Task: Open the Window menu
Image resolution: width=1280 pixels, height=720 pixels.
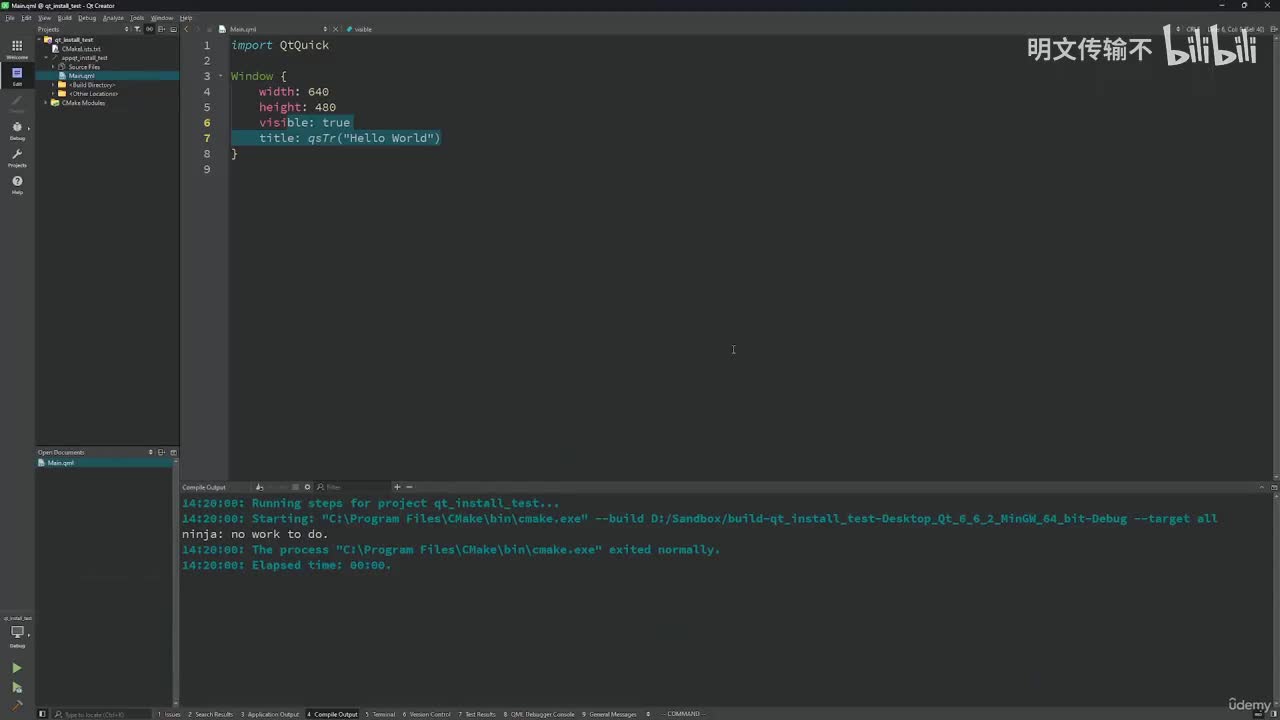Action: point(162,18)
